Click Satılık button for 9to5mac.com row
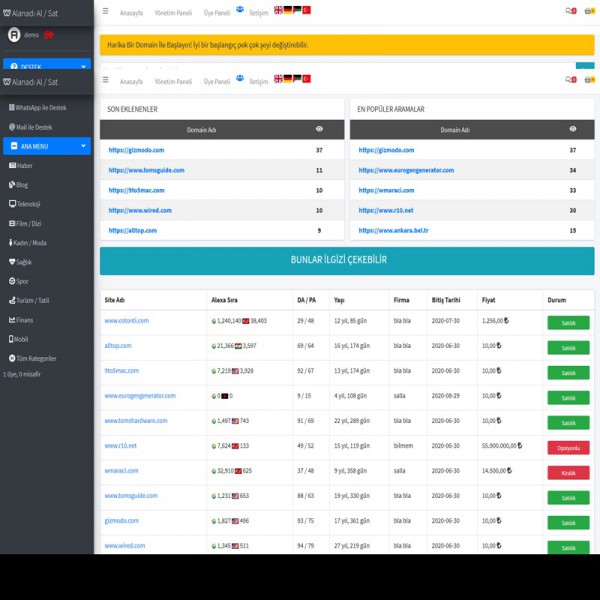The height and width of the screenshot is (600, 600). (568, 373)
